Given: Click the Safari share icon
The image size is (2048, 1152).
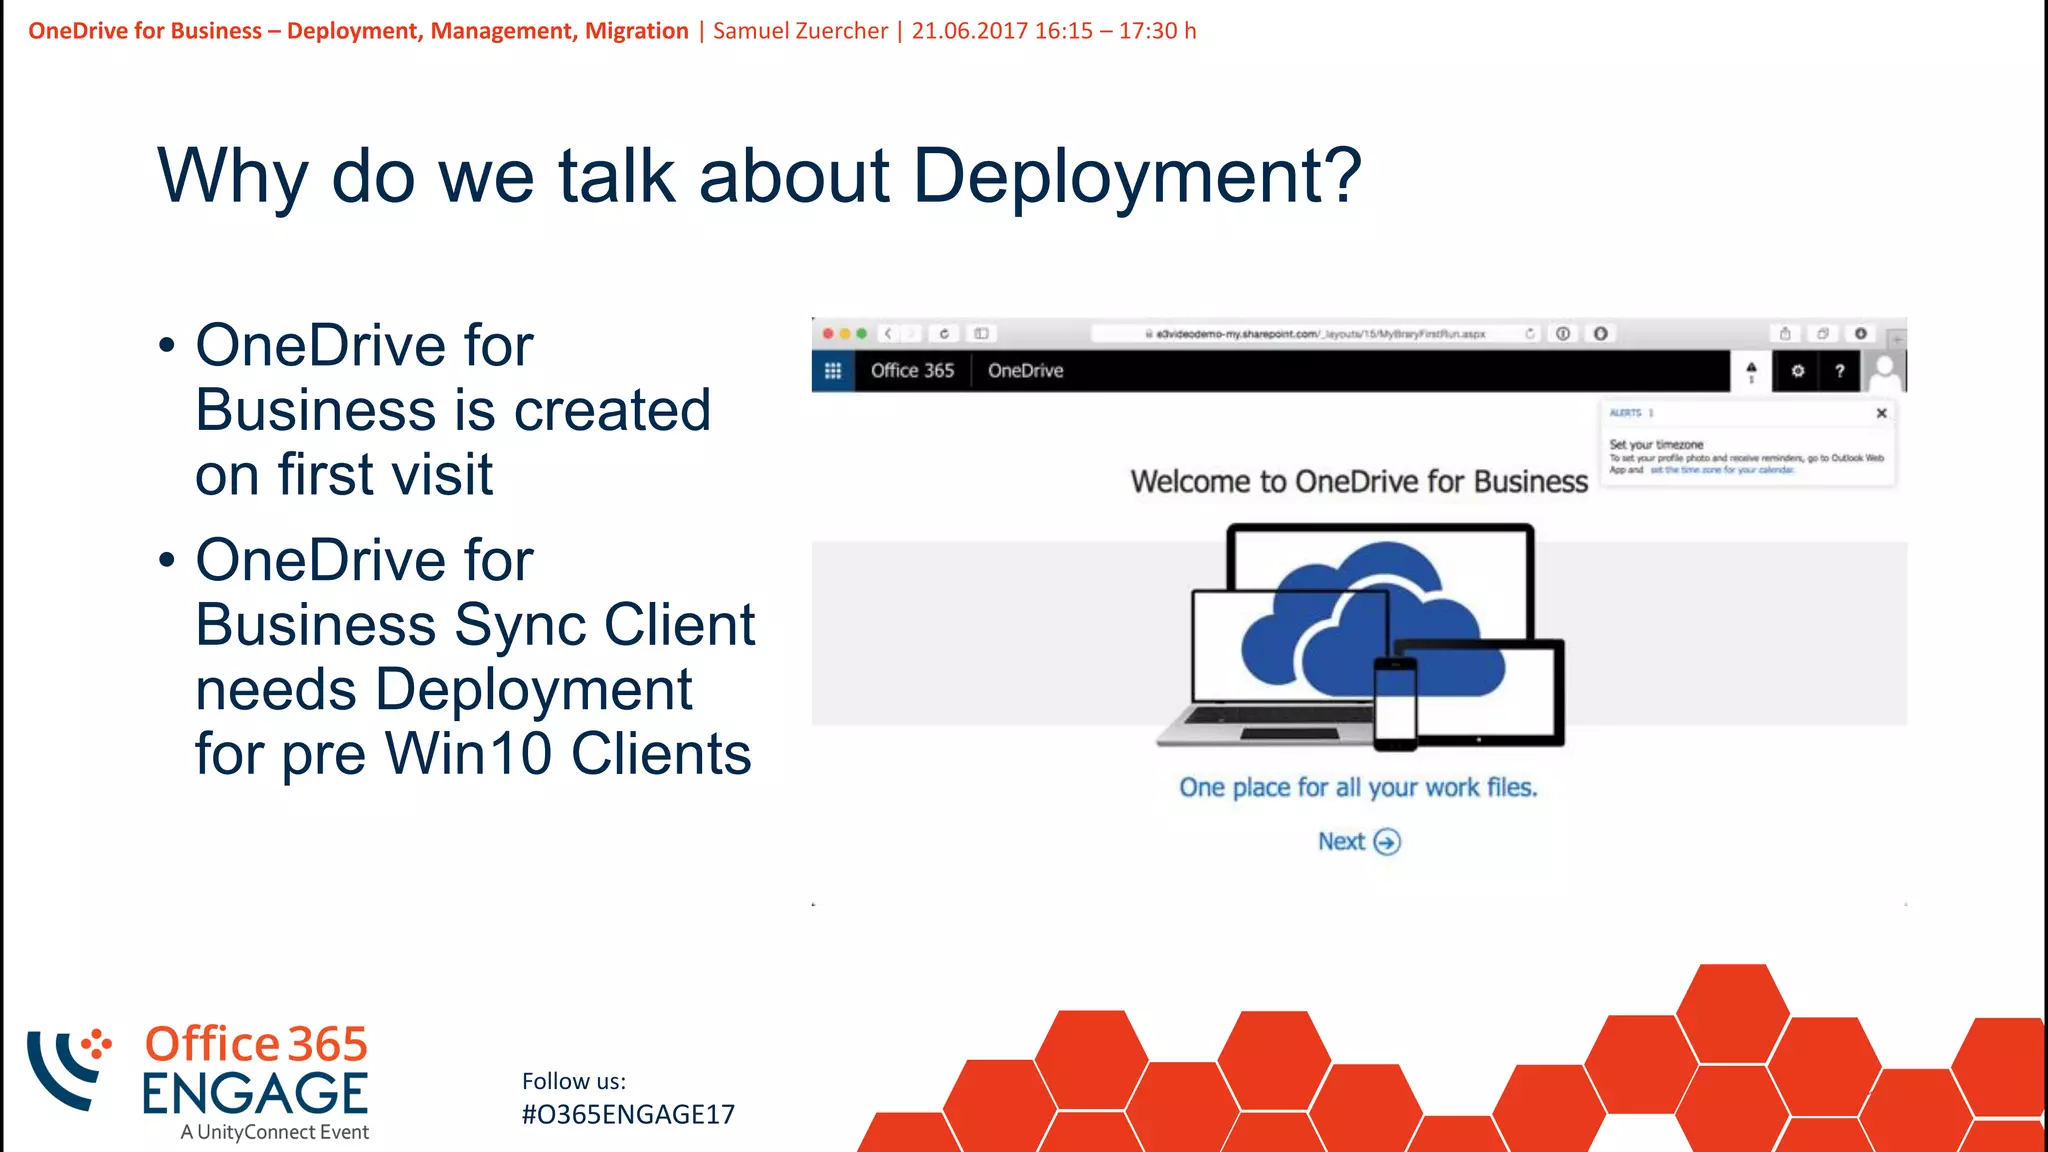Looking at the screenshot, I should [x=1785, y=334].
